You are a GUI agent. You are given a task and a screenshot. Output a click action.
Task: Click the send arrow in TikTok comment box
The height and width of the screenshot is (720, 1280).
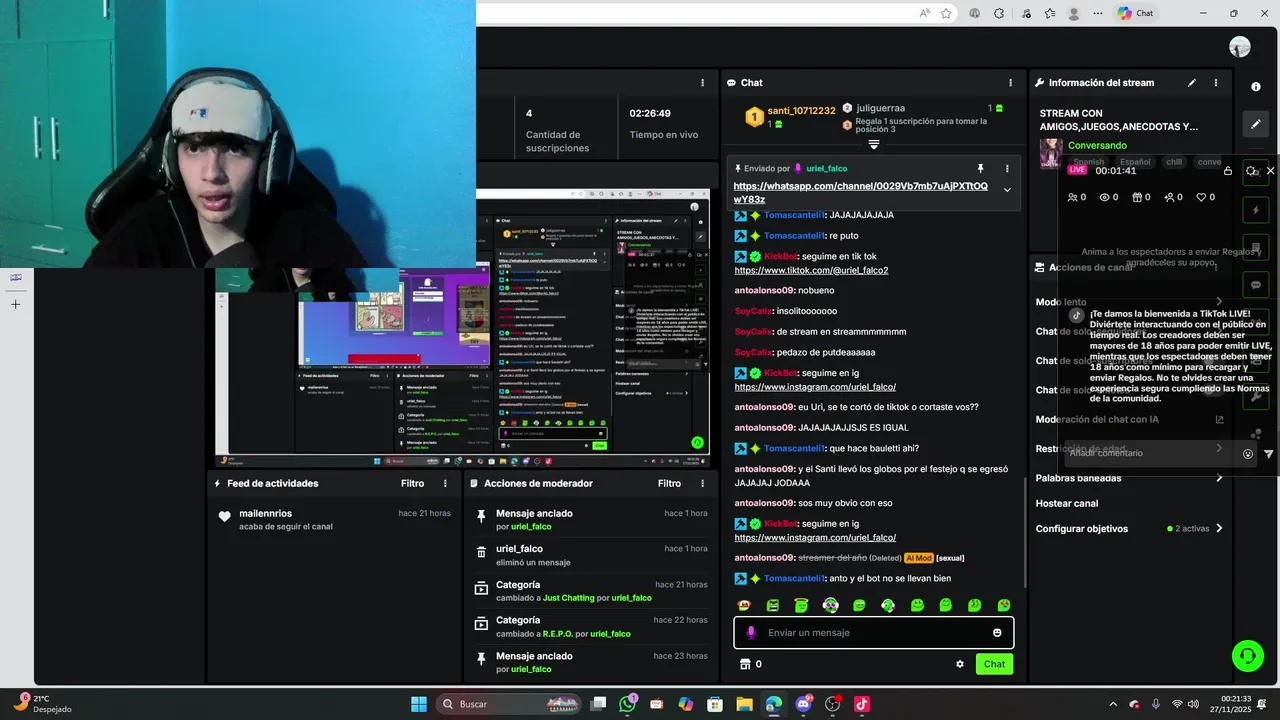pyautogui.click(x=1269, y=454)
